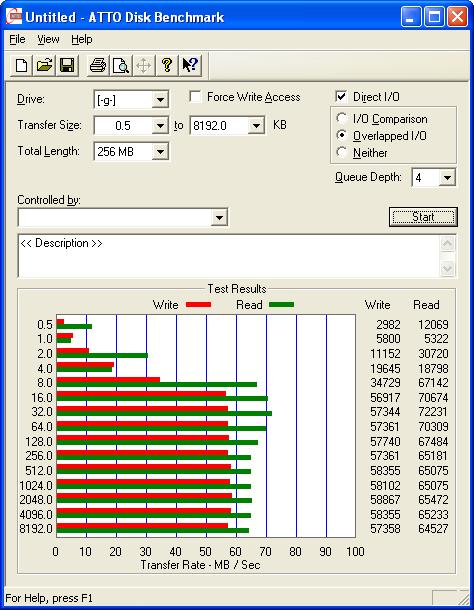
Task: Click the Write column header in results
Action: 377,305
